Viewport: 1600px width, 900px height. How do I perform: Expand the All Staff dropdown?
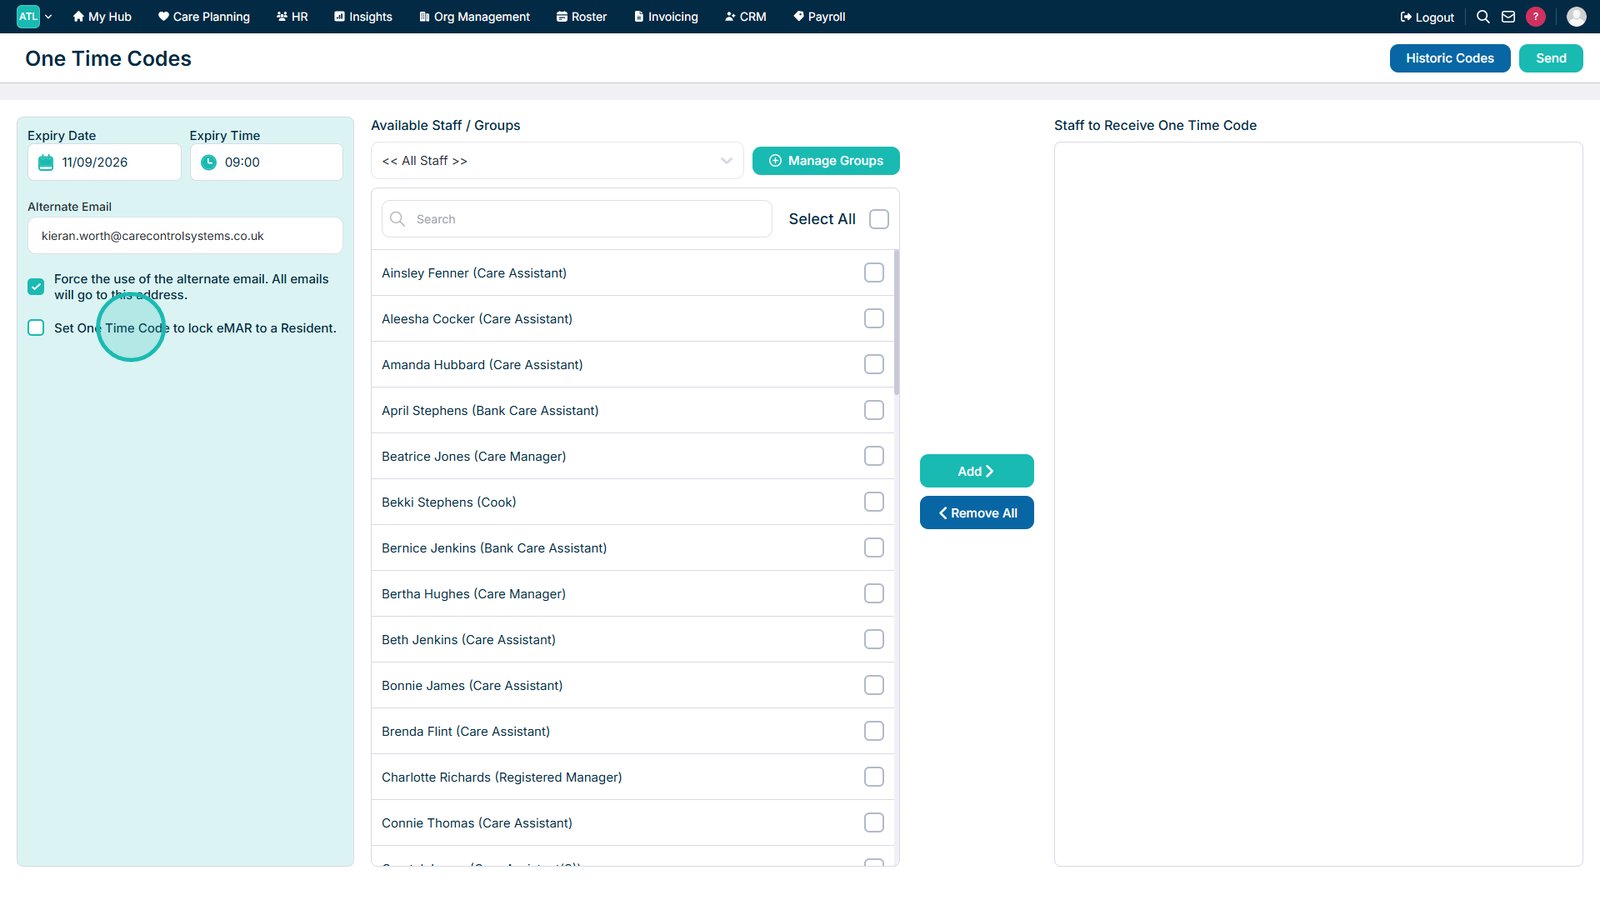click(557, 161)
